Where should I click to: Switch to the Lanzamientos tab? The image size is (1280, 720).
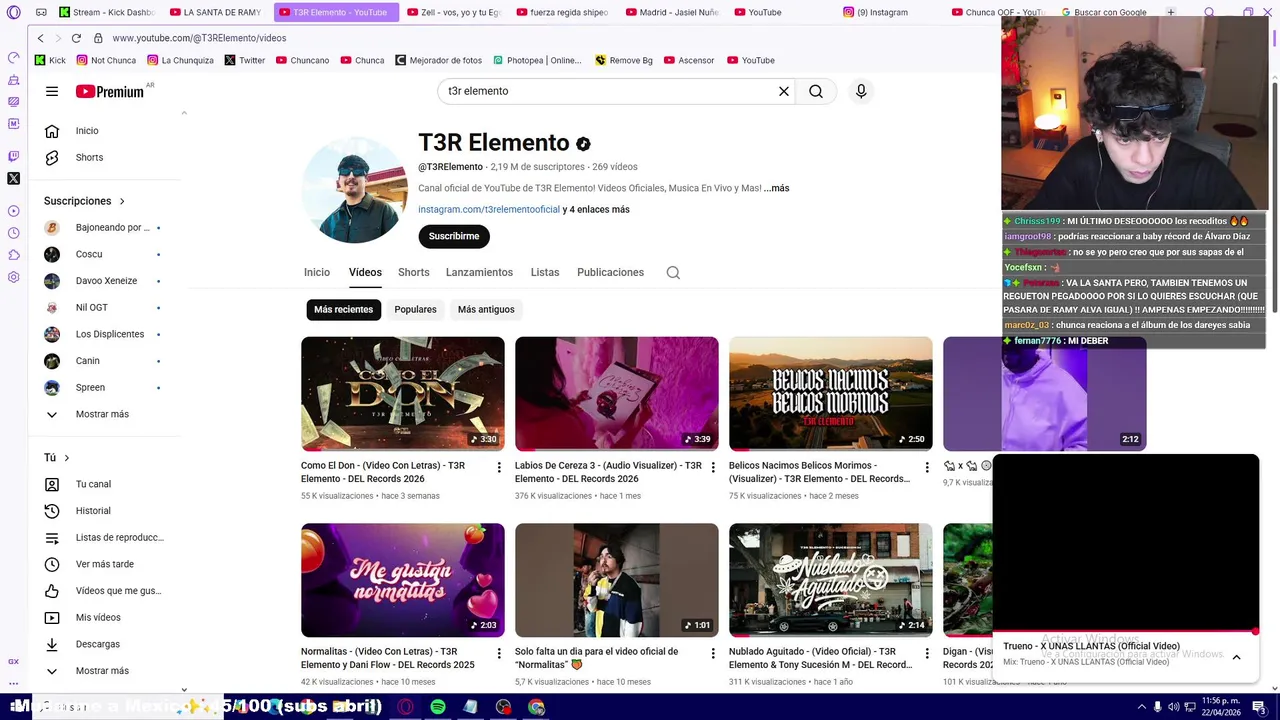pos(479,272)
